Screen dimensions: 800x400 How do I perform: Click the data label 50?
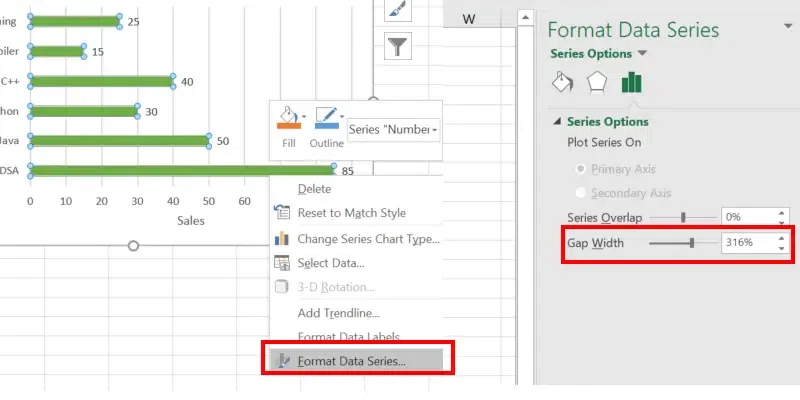[x=222, y=141]
